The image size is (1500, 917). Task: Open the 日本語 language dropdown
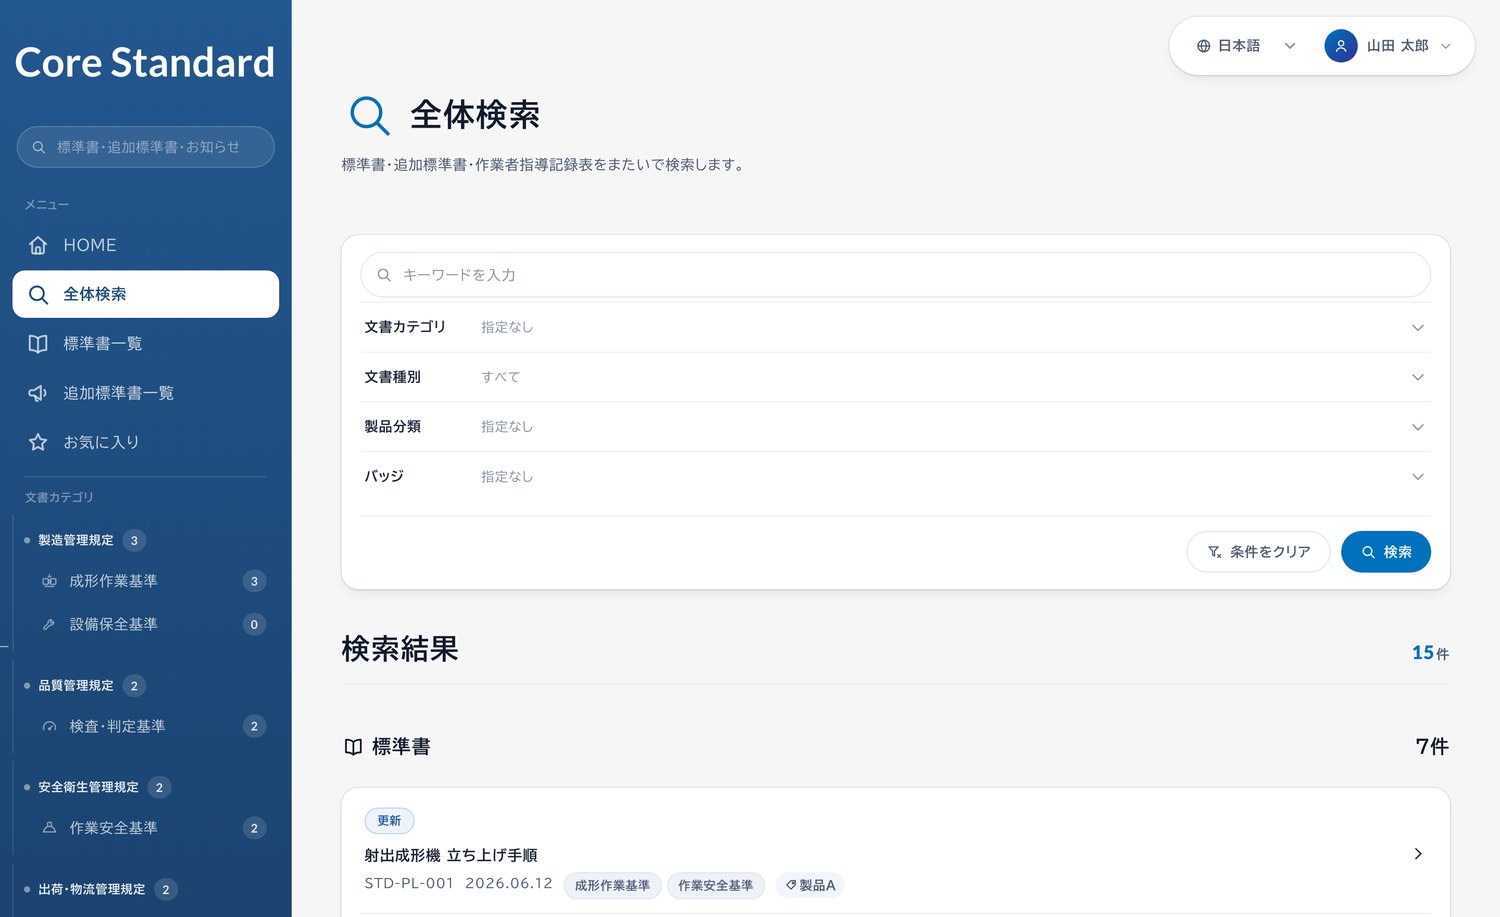tap(1246, 46)
